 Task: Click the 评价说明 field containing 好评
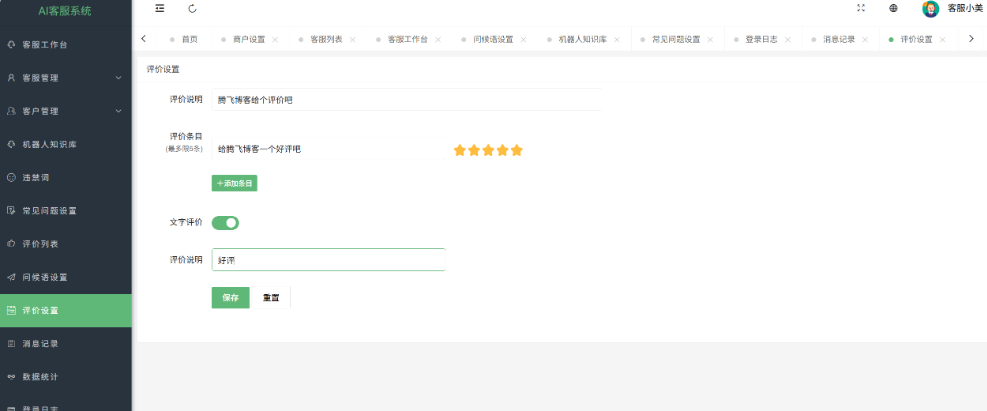(x=328, y=260)
